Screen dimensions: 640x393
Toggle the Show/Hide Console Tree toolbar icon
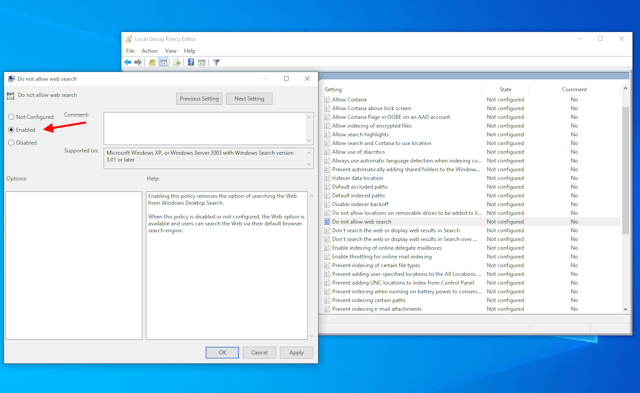(x=163, y=62)
